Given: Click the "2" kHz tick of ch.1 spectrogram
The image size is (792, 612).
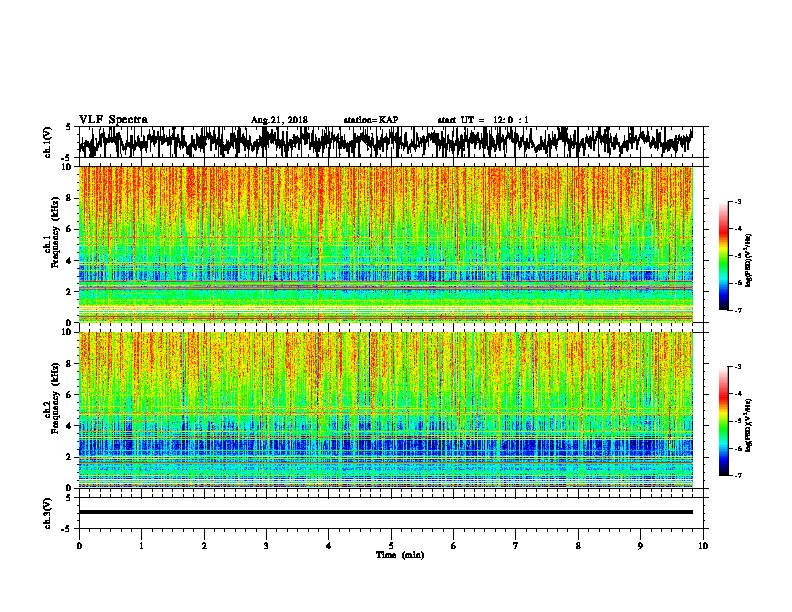Looking at the screenshot, I should point(71,291).
